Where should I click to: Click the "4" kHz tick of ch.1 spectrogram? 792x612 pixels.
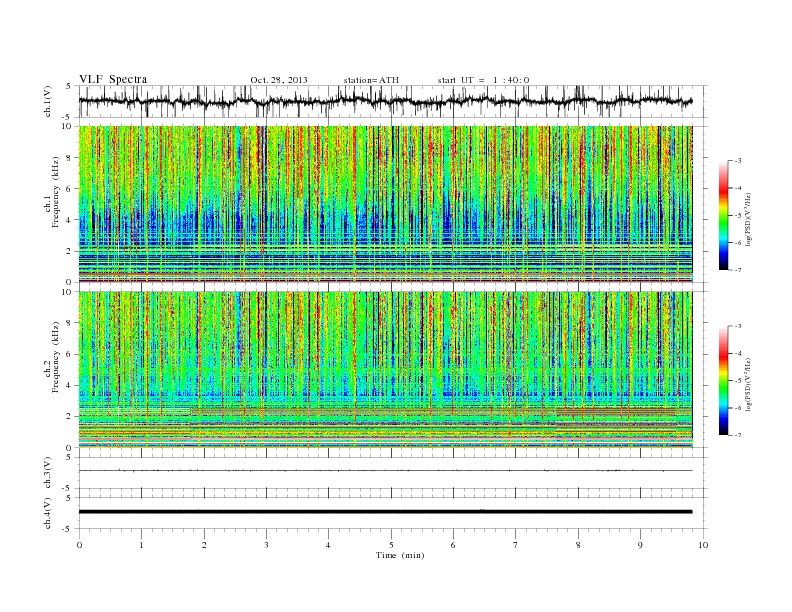point(70,220)
